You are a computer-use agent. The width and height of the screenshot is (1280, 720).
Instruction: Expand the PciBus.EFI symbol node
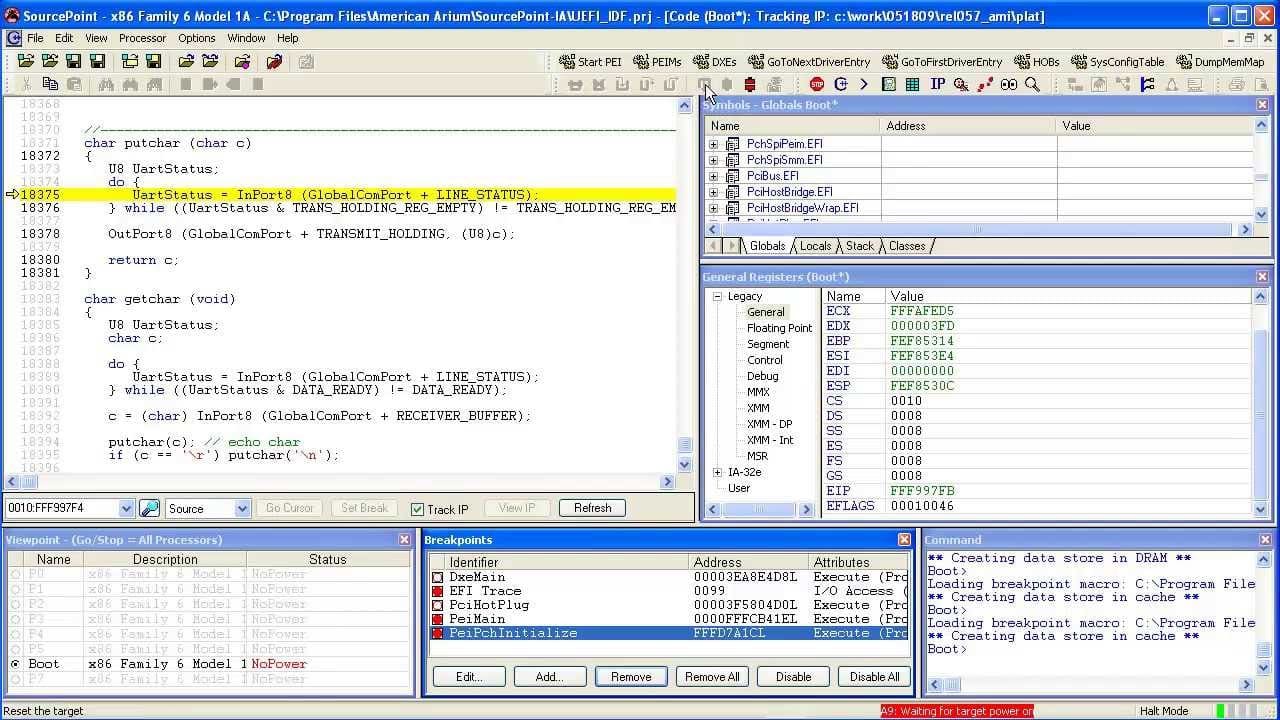(714, 176)
